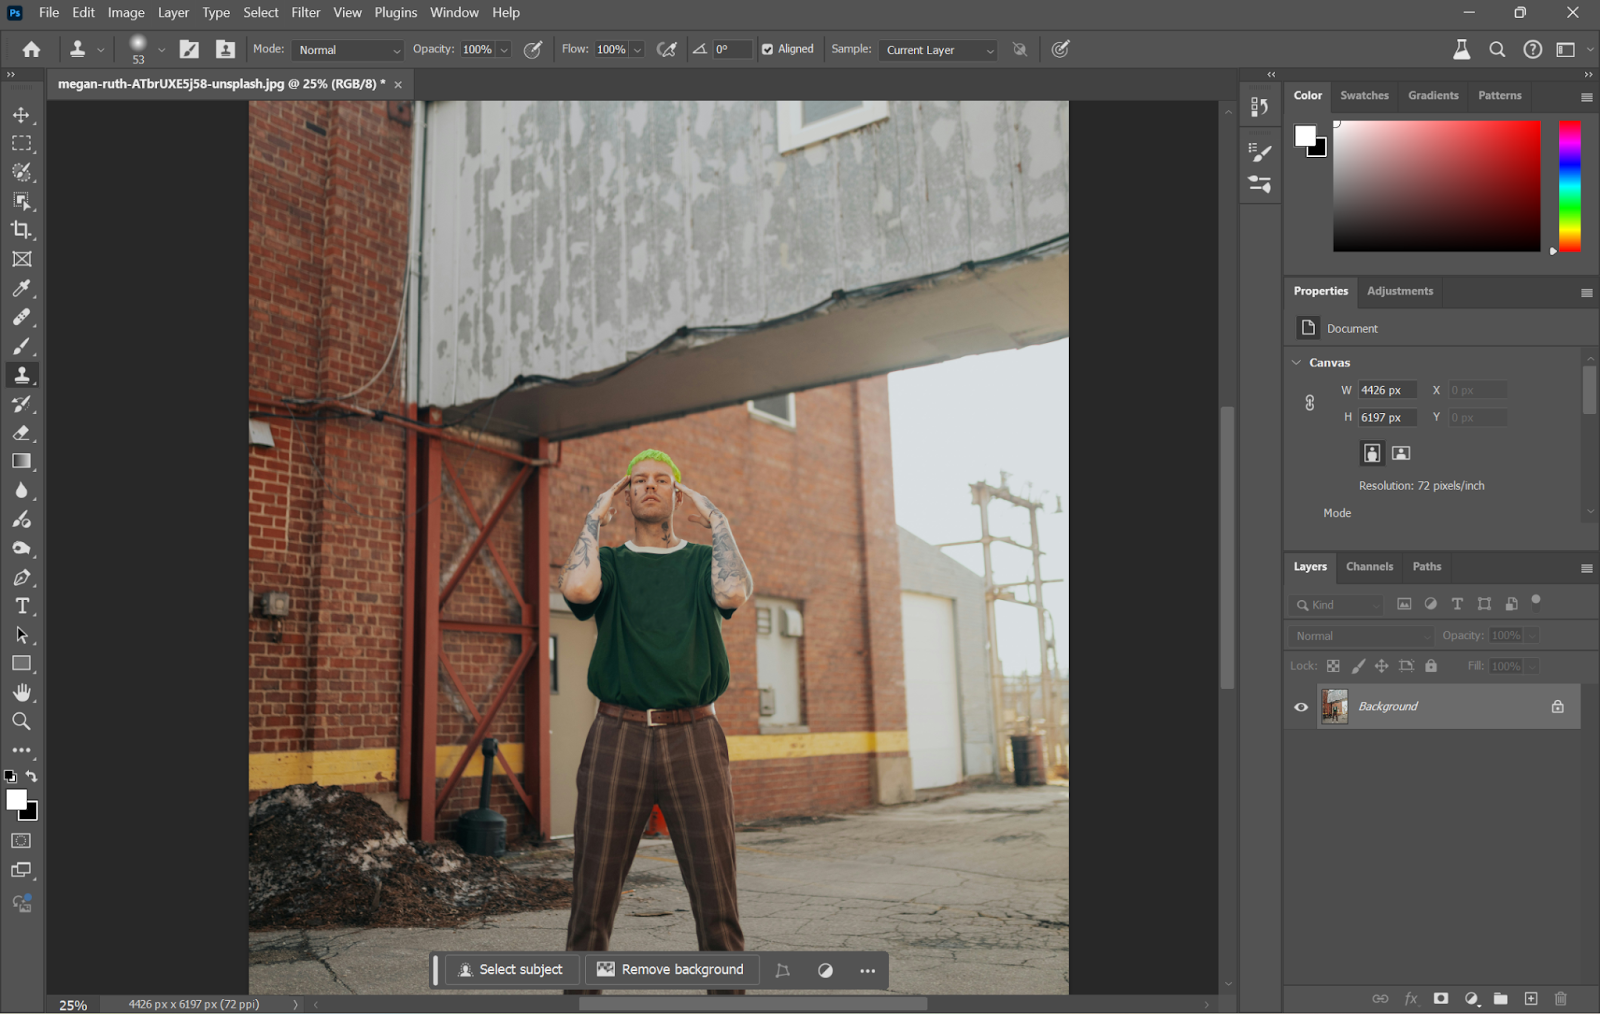
Task: Select the Gradient tool
Action: (21, 462)
